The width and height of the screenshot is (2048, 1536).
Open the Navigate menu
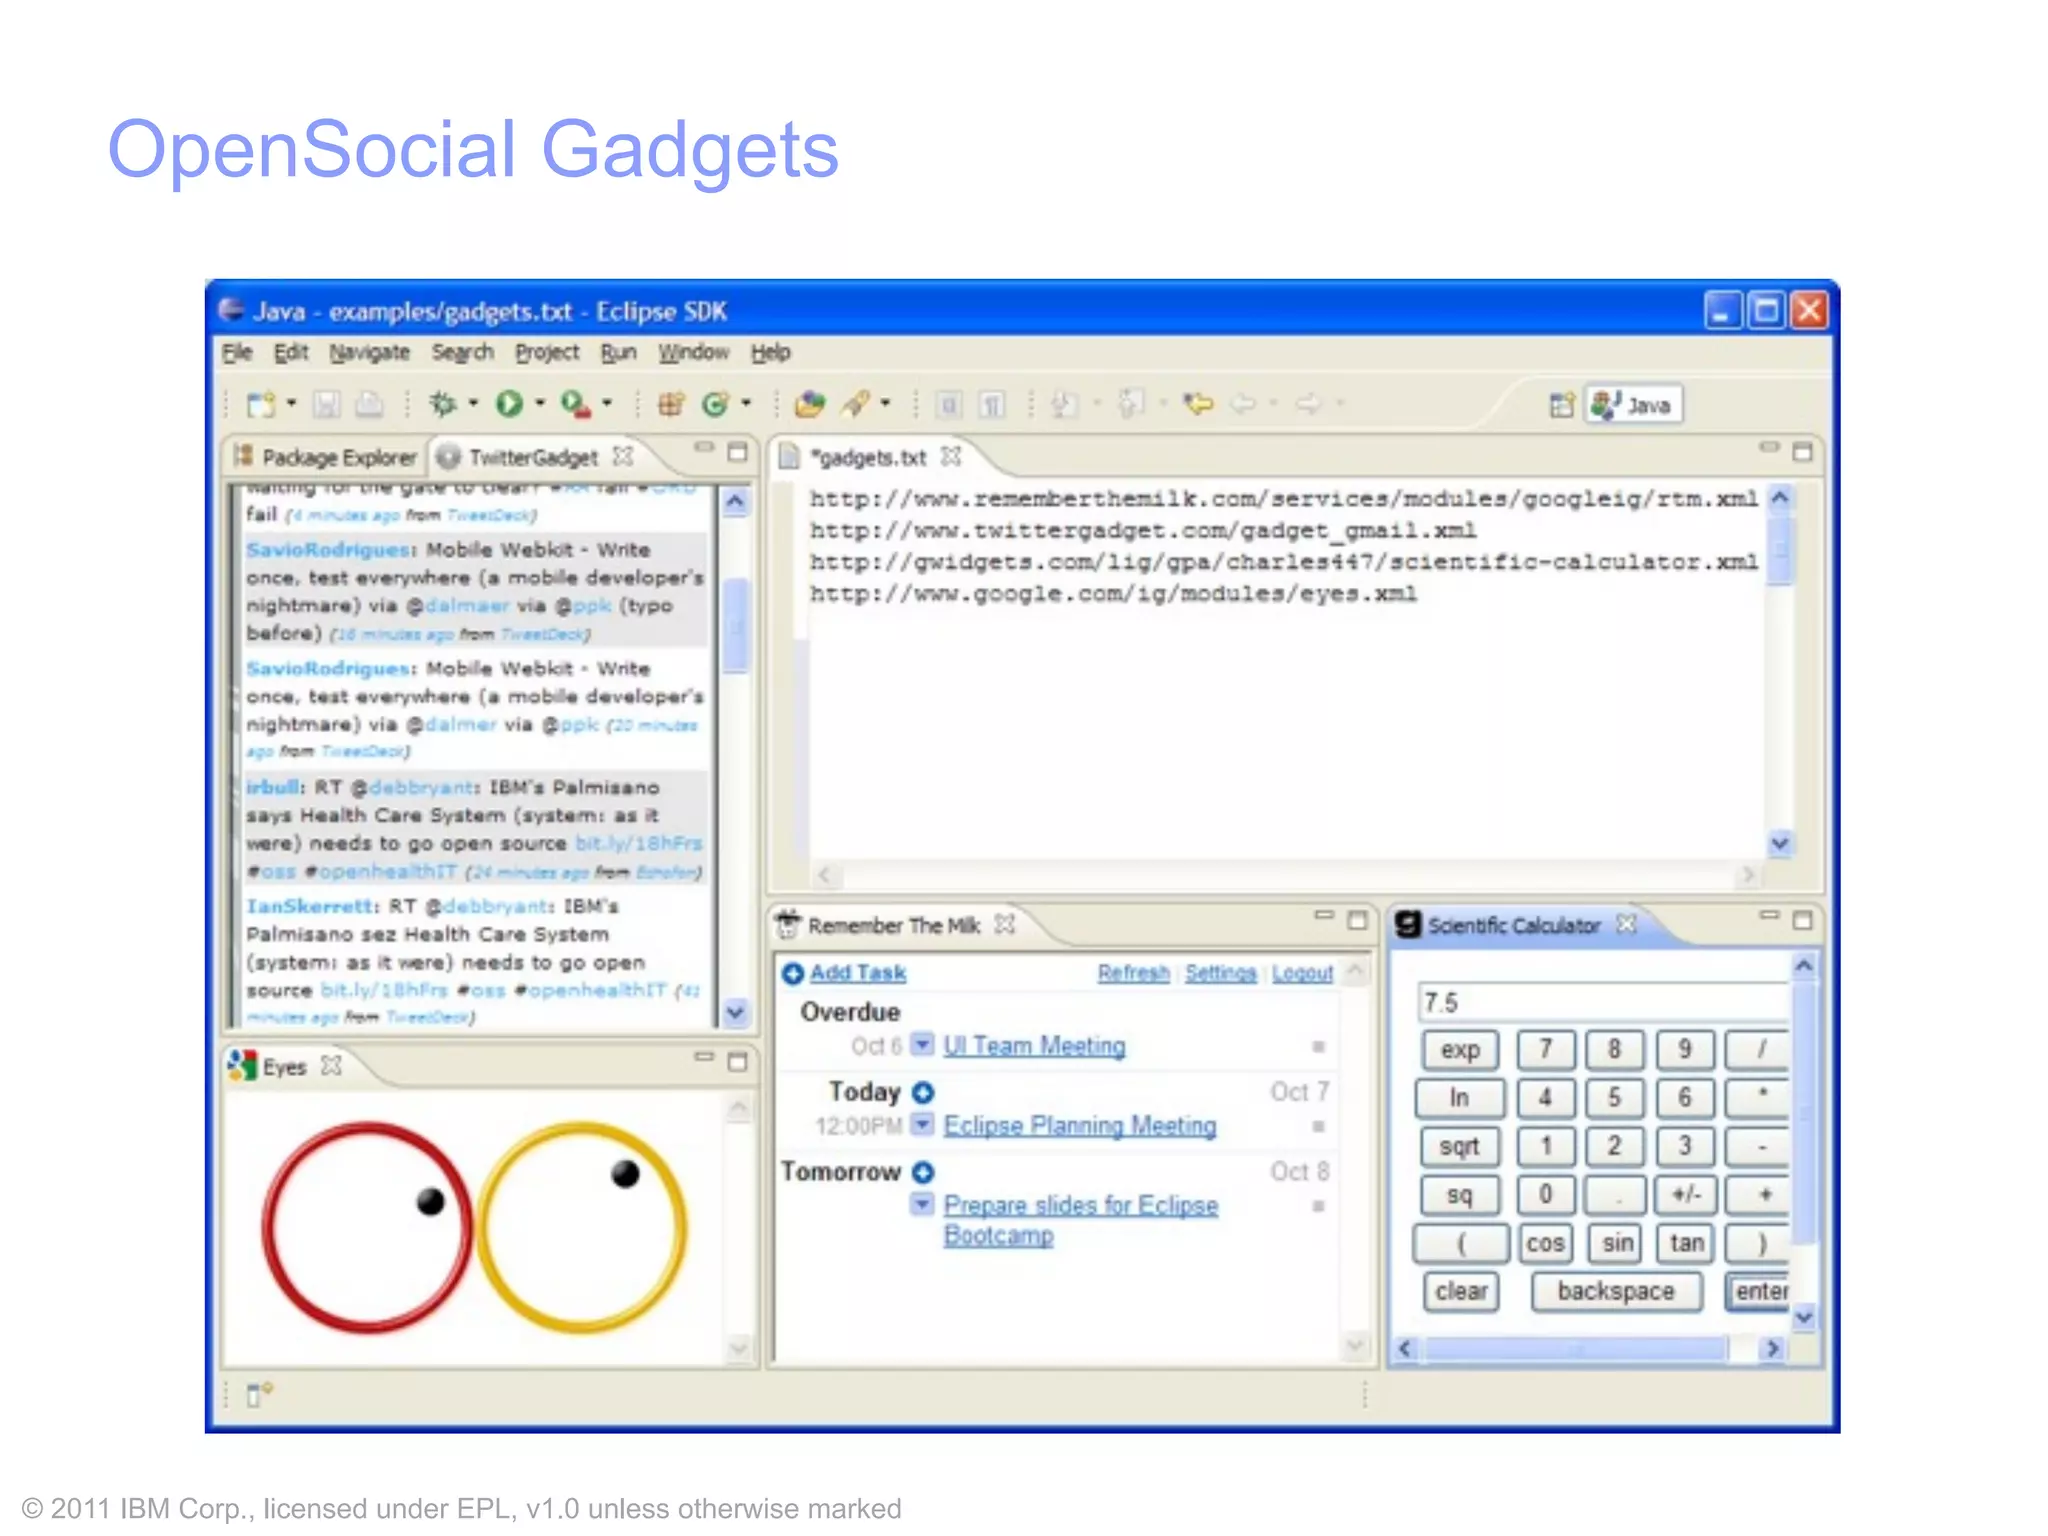(370, 352)
